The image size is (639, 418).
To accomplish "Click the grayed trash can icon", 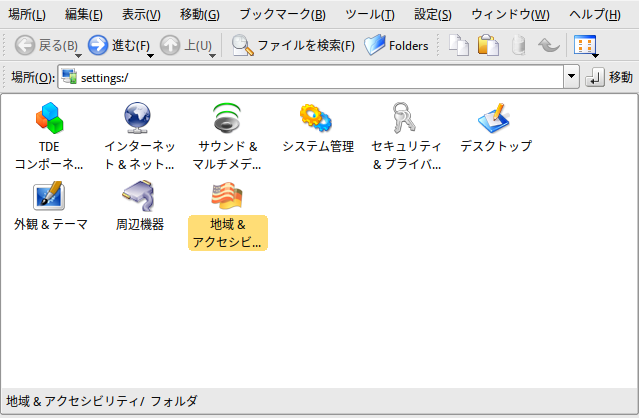I will 518,45.
